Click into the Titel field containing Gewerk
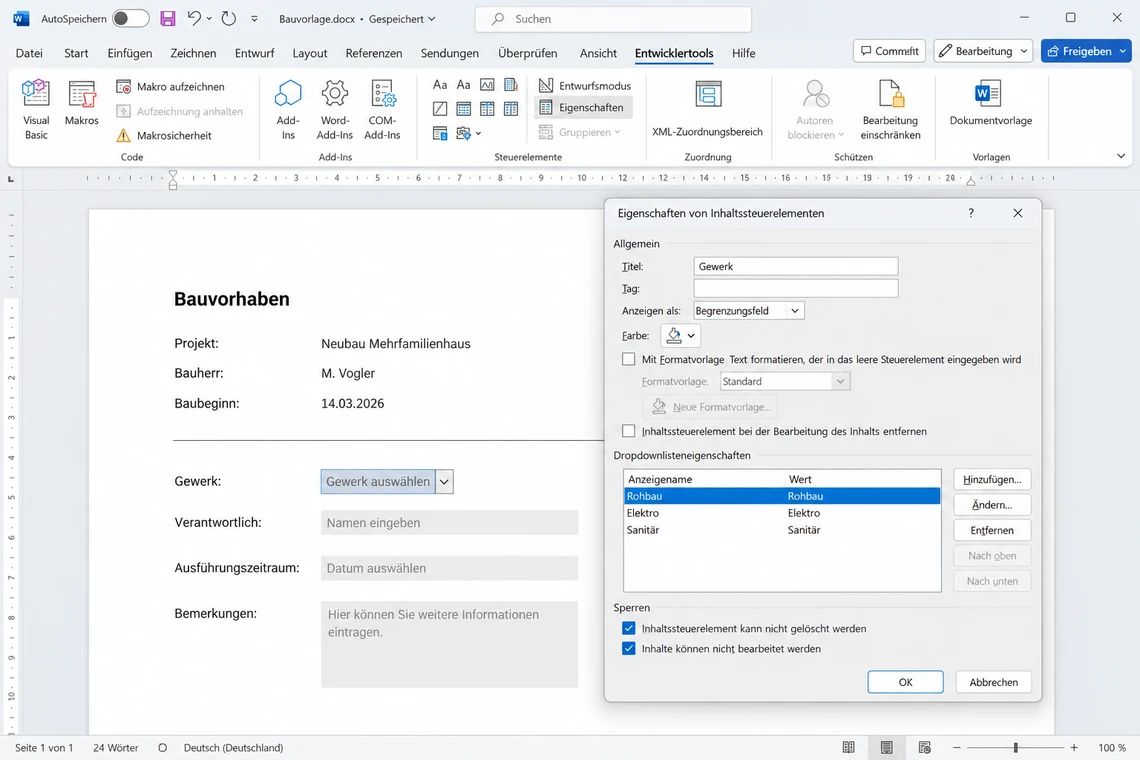This screenshot has height=760, width=1140. click(x=795, y=266)
